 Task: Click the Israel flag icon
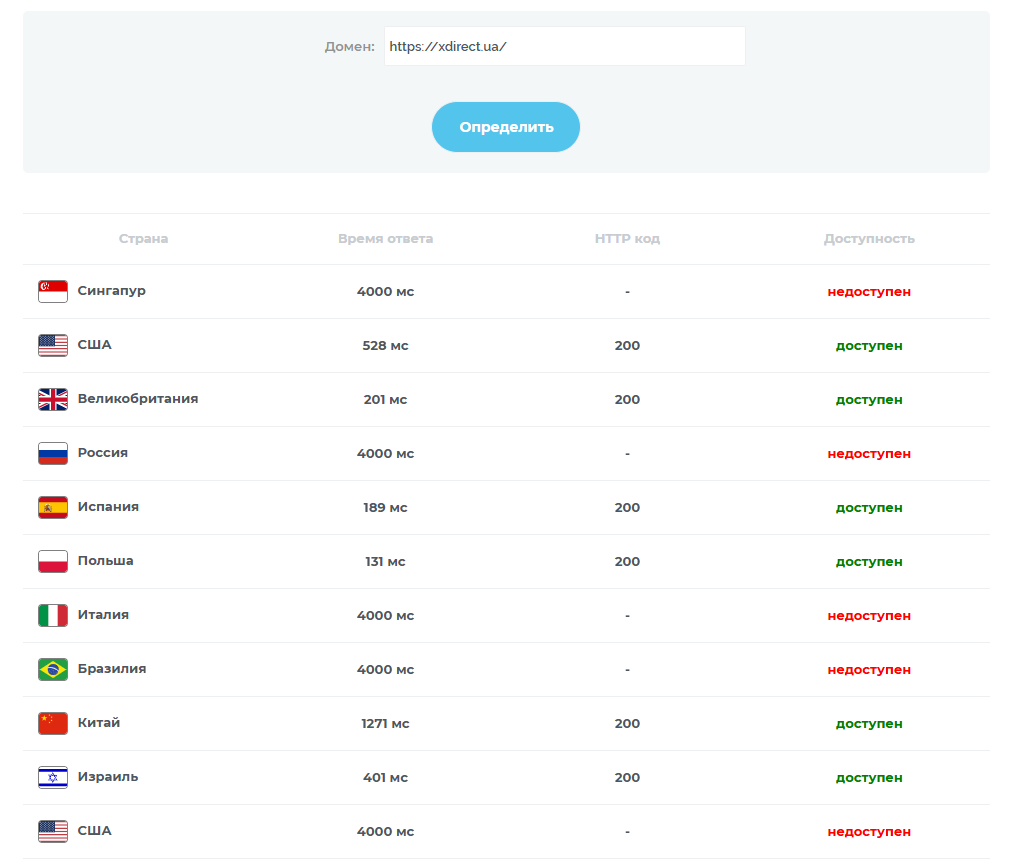coord(53,777)
